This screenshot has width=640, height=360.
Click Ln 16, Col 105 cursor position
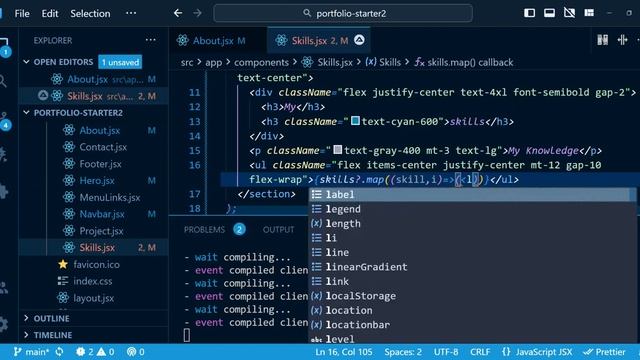click(344, 352)
